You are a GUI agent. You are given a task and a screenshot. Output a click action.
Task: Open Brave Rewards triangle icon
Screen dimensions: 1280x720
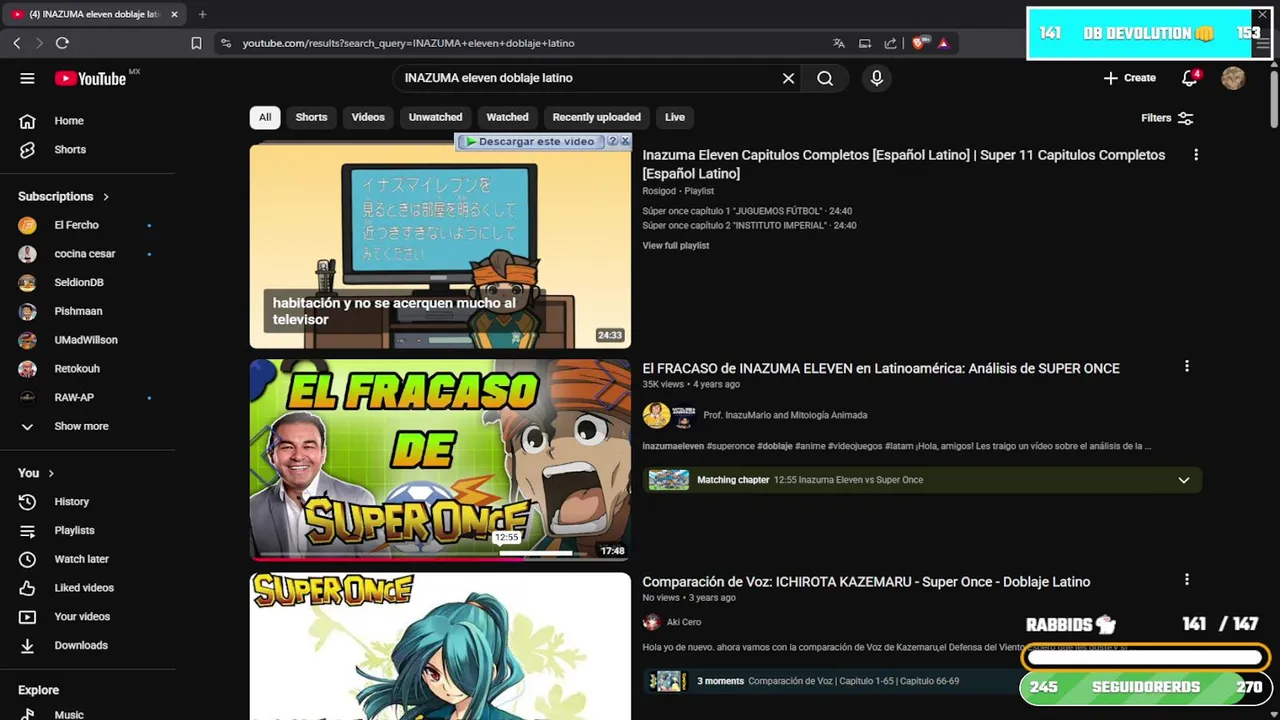click(x=943, y=43)
